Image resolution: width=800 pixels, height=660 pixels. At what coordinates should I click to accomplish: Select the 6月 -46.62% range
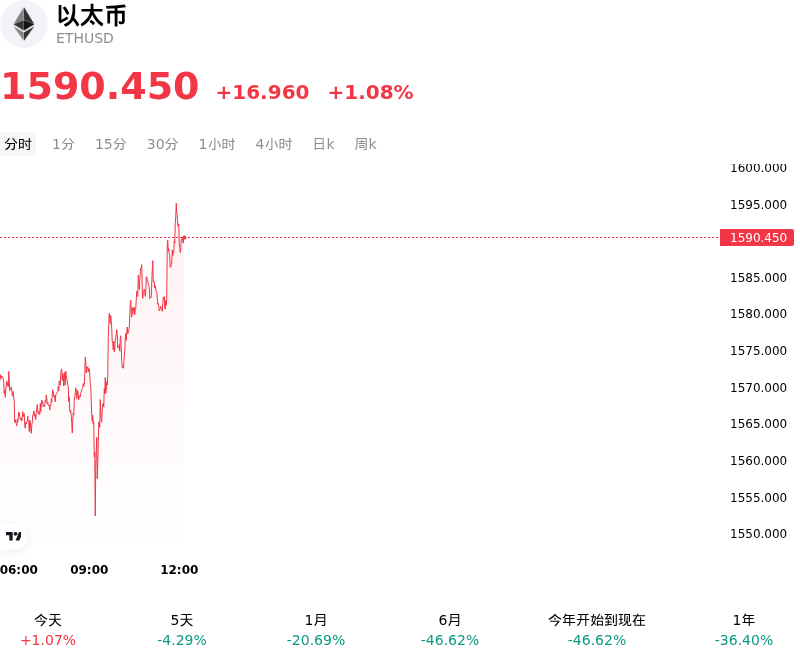449,630
